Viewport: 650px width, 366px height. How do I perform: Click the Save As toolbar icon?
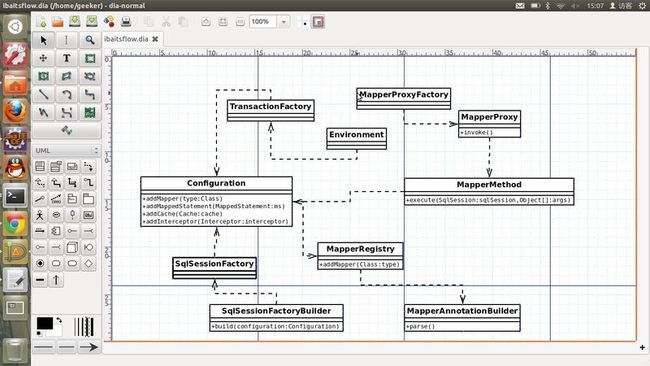pyautogui.click(x=92, y=22)
